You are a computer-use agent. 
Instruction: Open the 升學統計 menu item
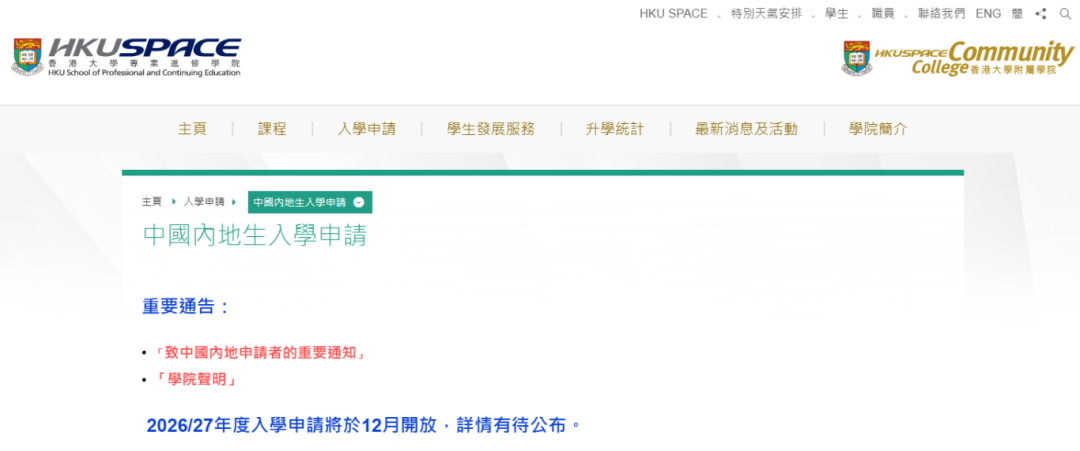(614, 129)
